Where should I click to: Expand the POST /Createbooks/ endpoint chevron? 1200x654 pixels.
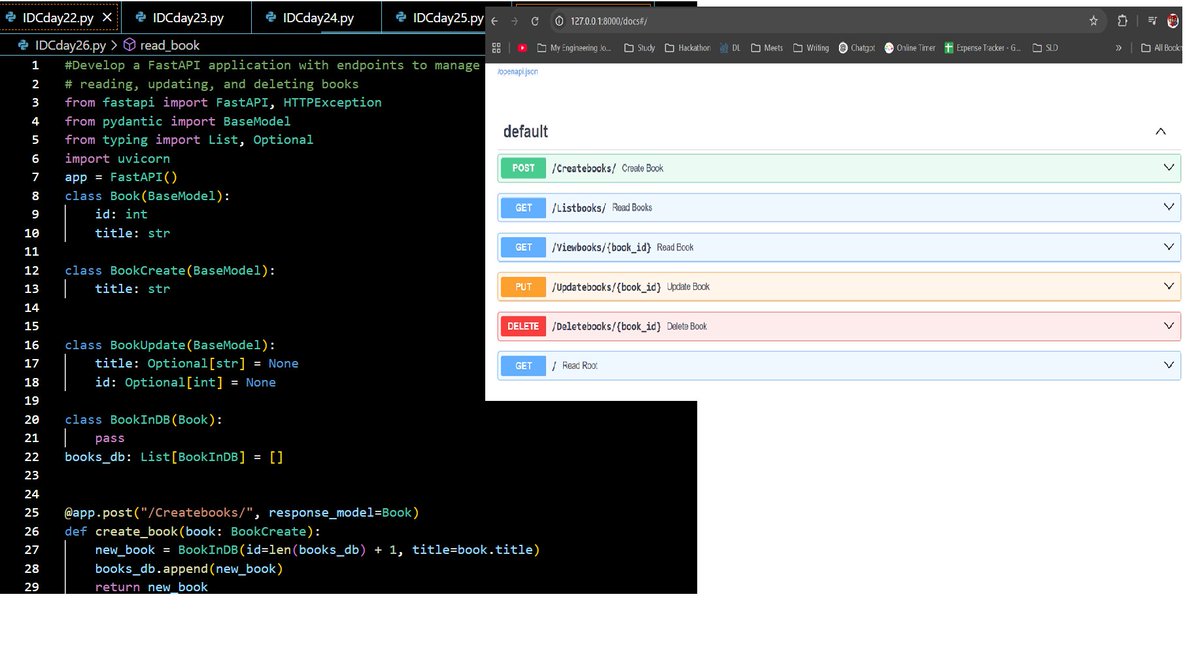click(1169, 168)
